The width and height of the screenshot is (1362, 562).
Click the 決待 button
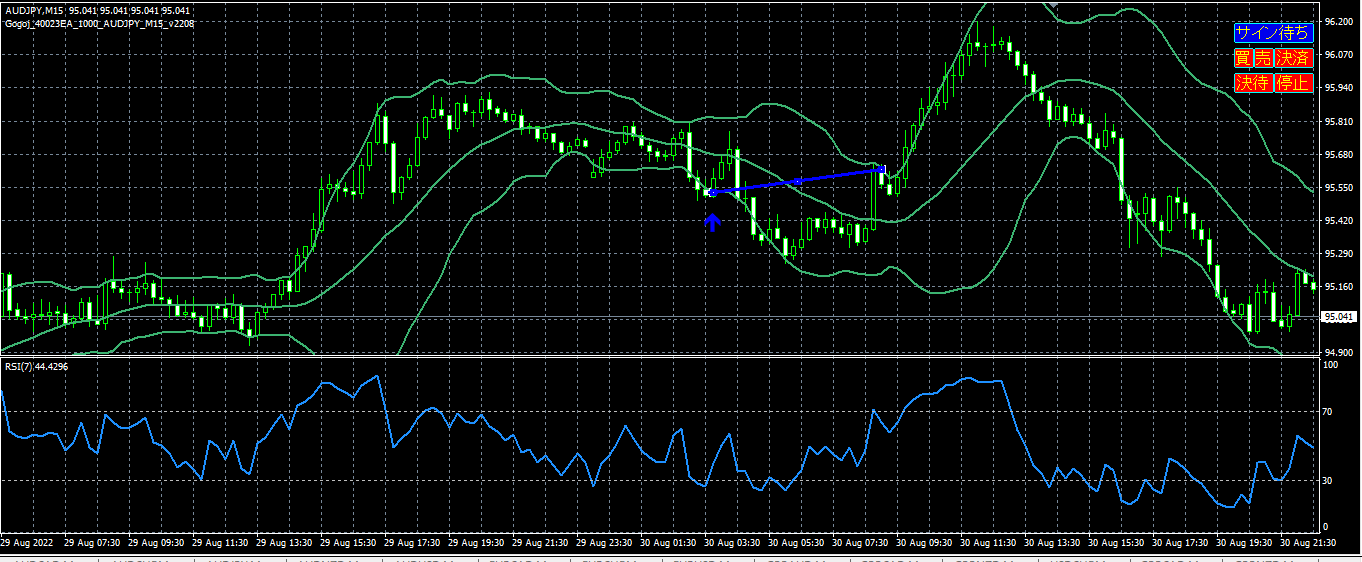coord(1252,82)
